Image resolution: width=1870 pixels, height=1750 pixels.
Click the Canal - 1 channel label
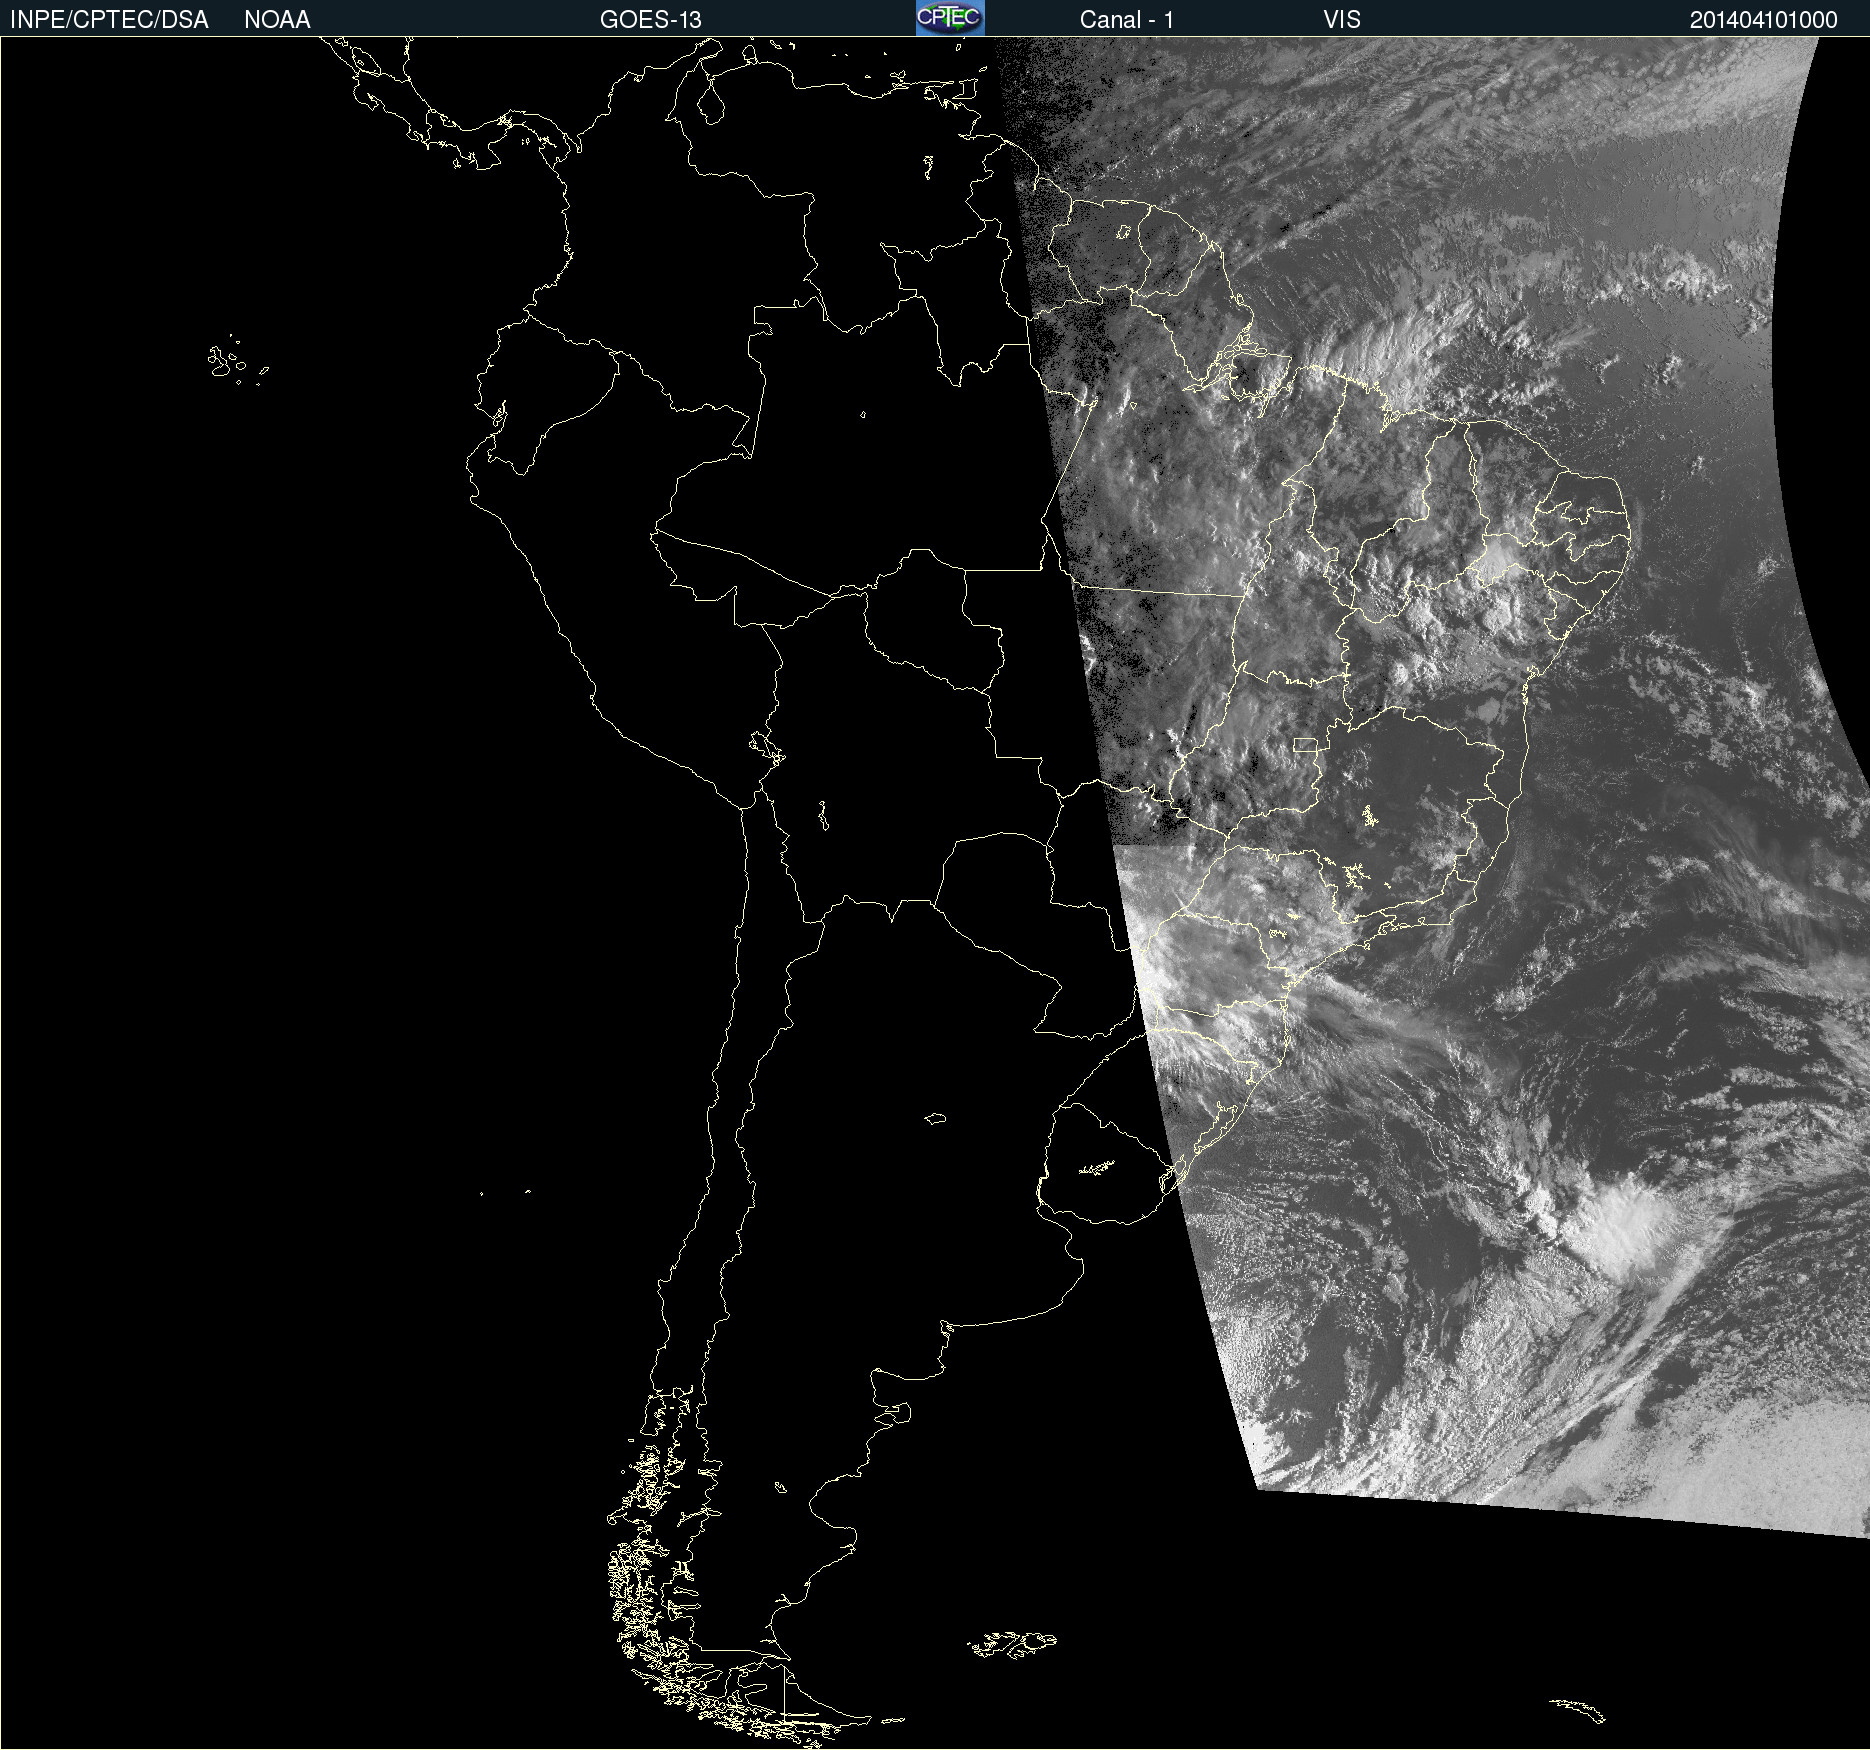point(1126,20)
